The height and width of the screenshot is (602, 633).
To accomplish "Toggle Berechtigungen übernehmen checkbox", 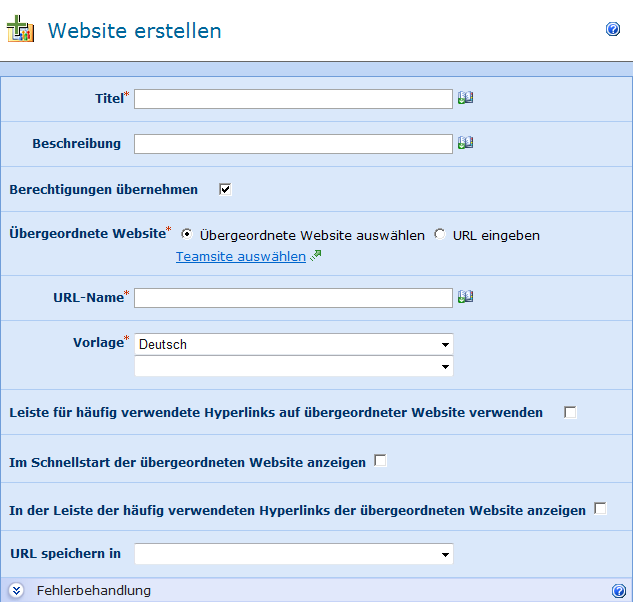I will click(x=225, y=189).
